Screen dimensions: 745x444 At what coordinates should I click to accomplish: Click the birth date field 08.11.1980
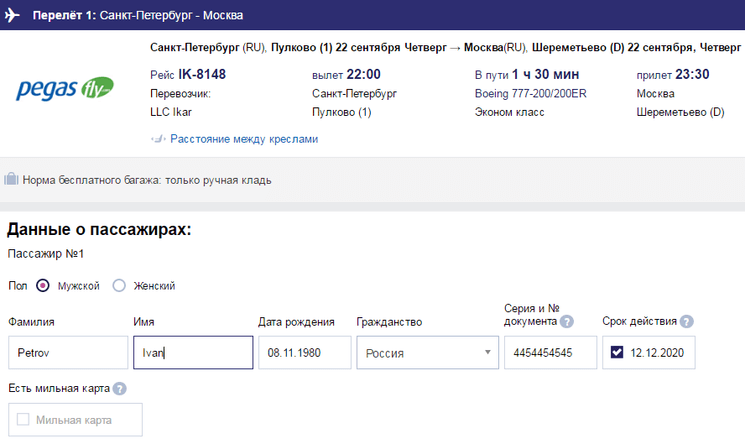point(304,353)
